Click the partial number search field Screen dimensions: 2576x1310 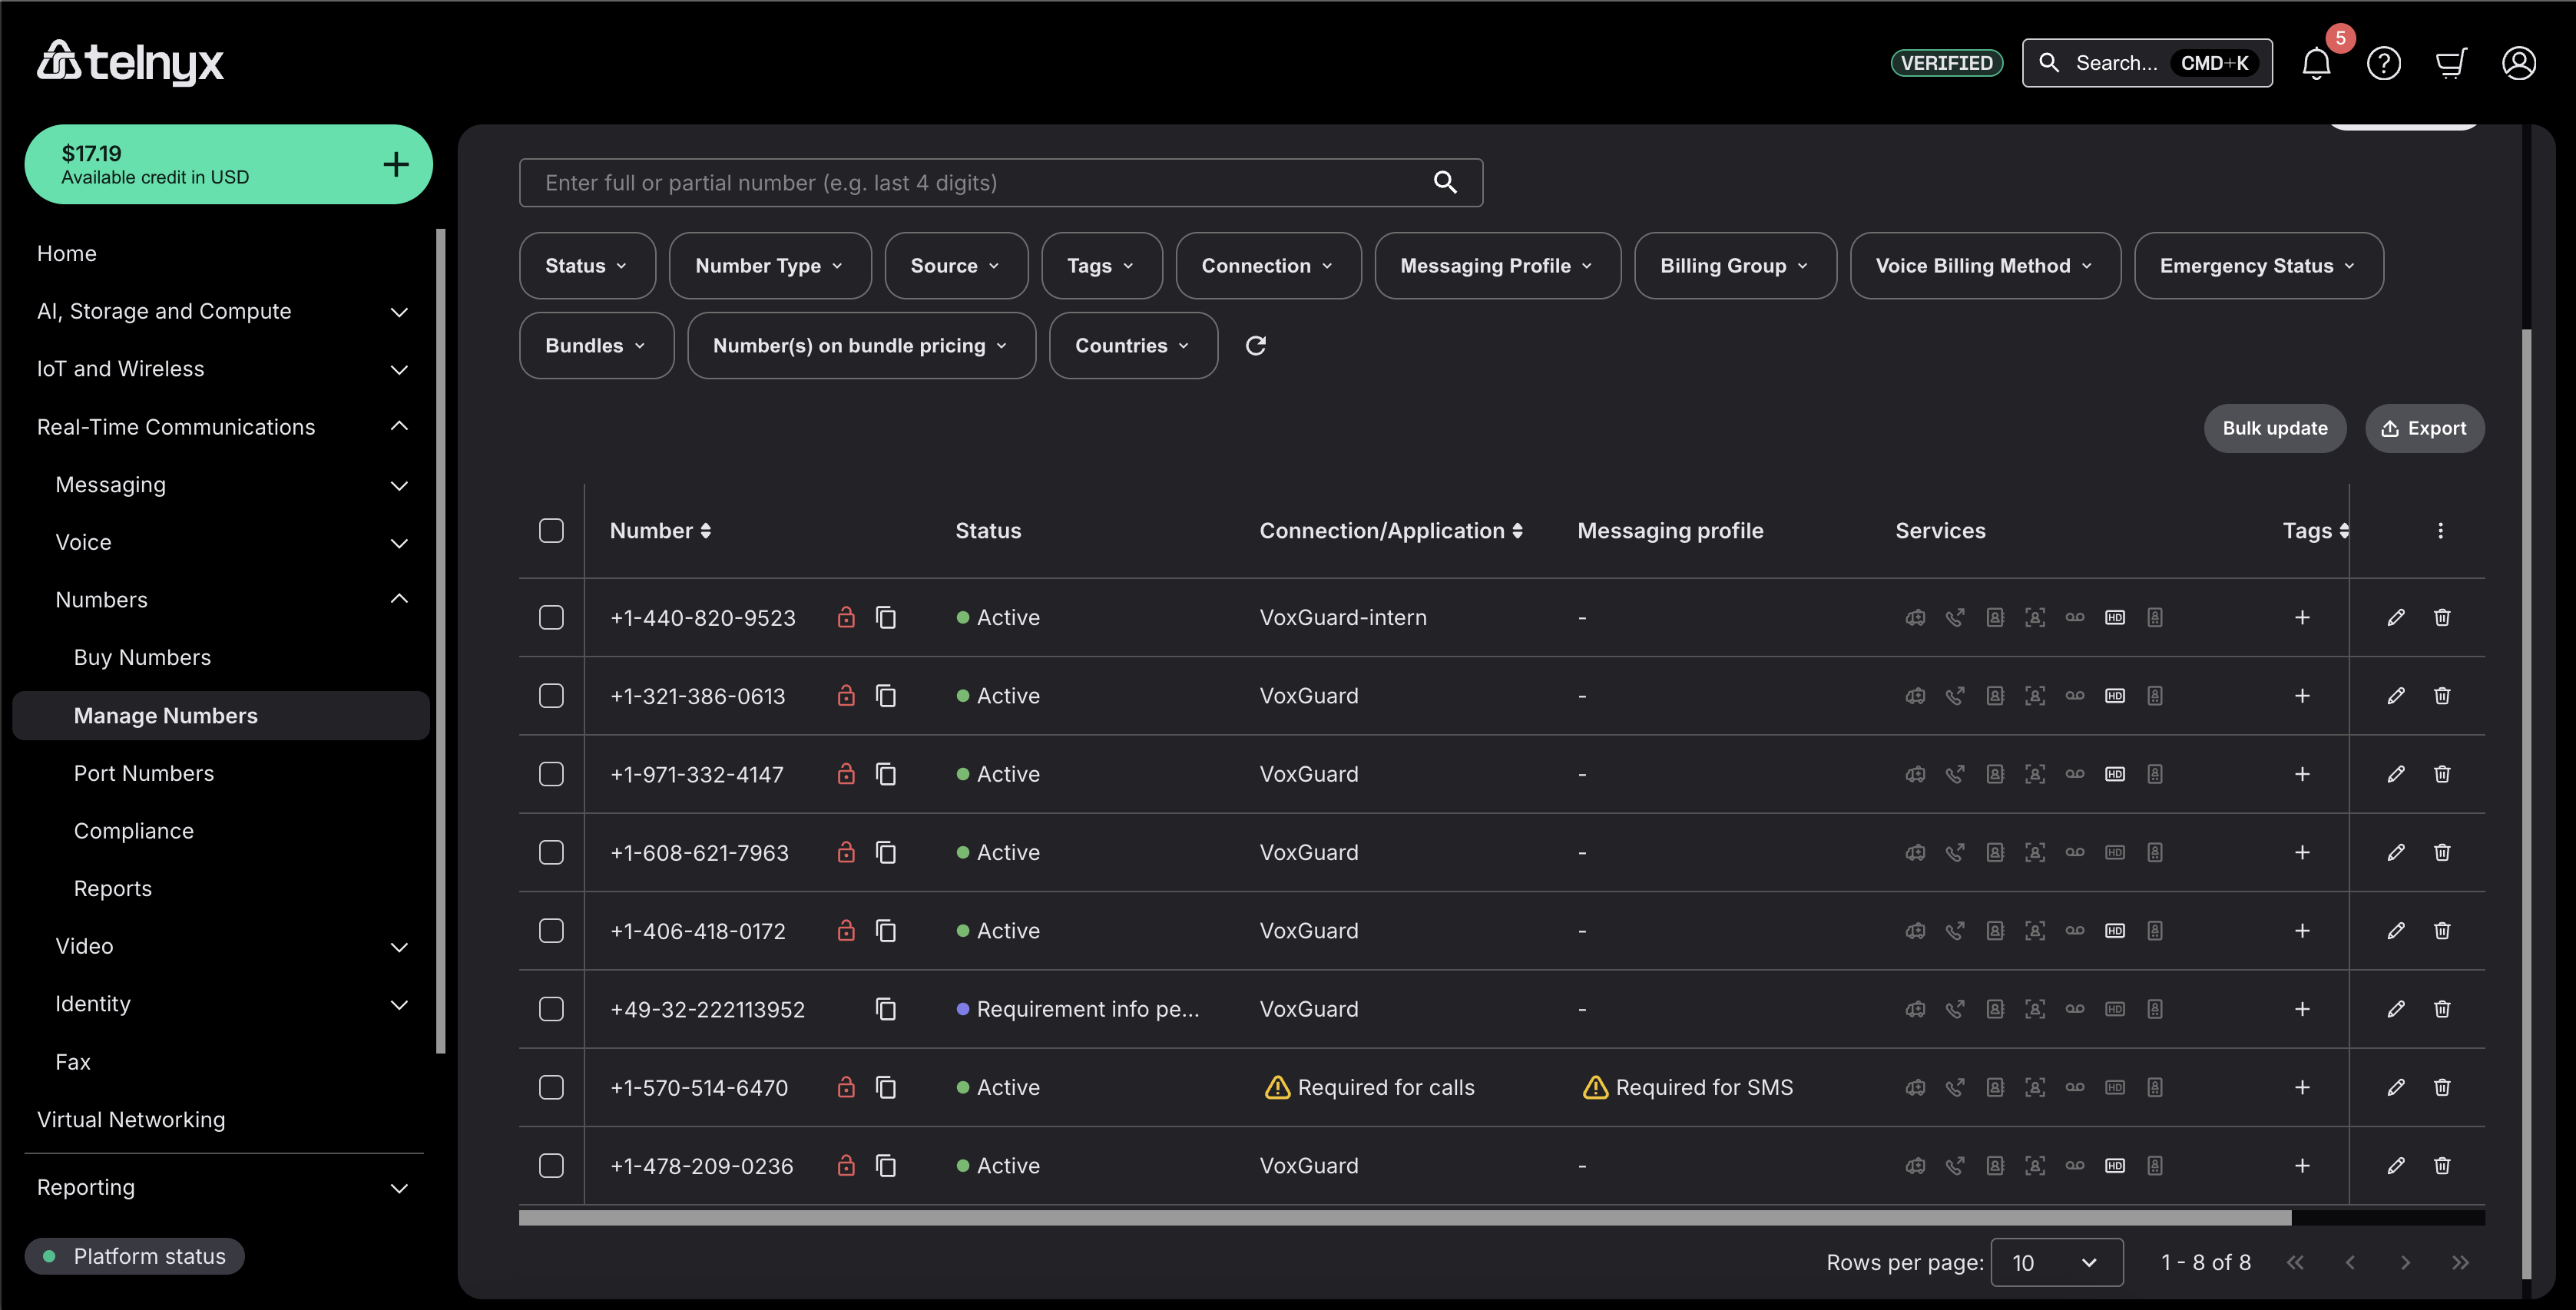point(980,183)
